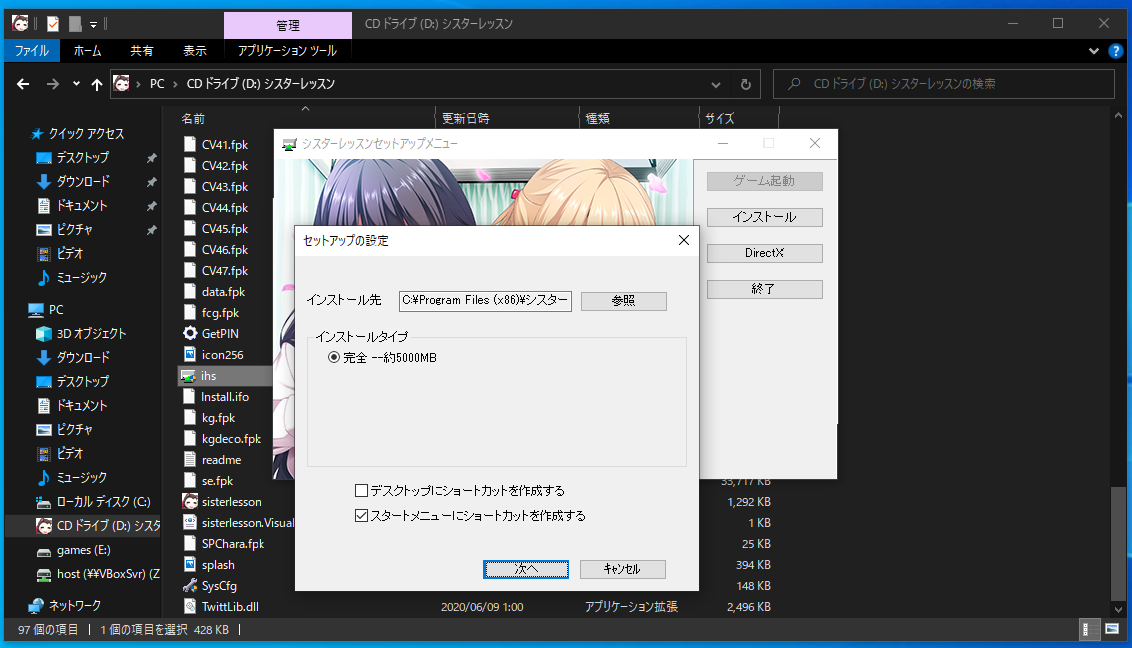Open the address bar history dropdown
1132x648 pixels.
(x=715, y=84)
